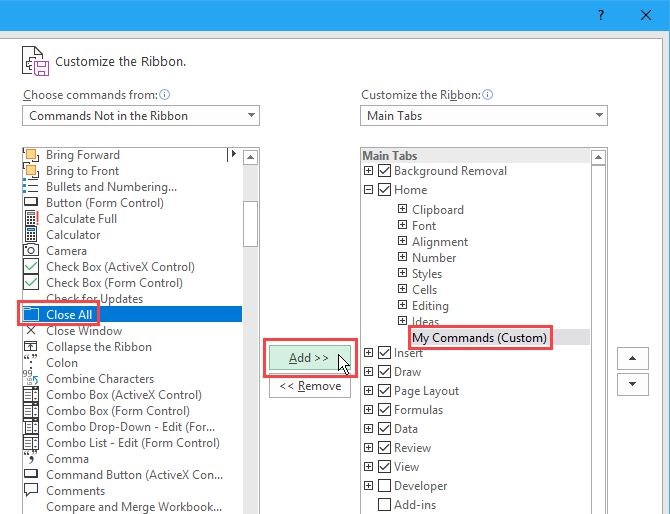This screenshot has height=514, width=670.
Task: Click the << Remove button
Action: [x=309, y=386]
